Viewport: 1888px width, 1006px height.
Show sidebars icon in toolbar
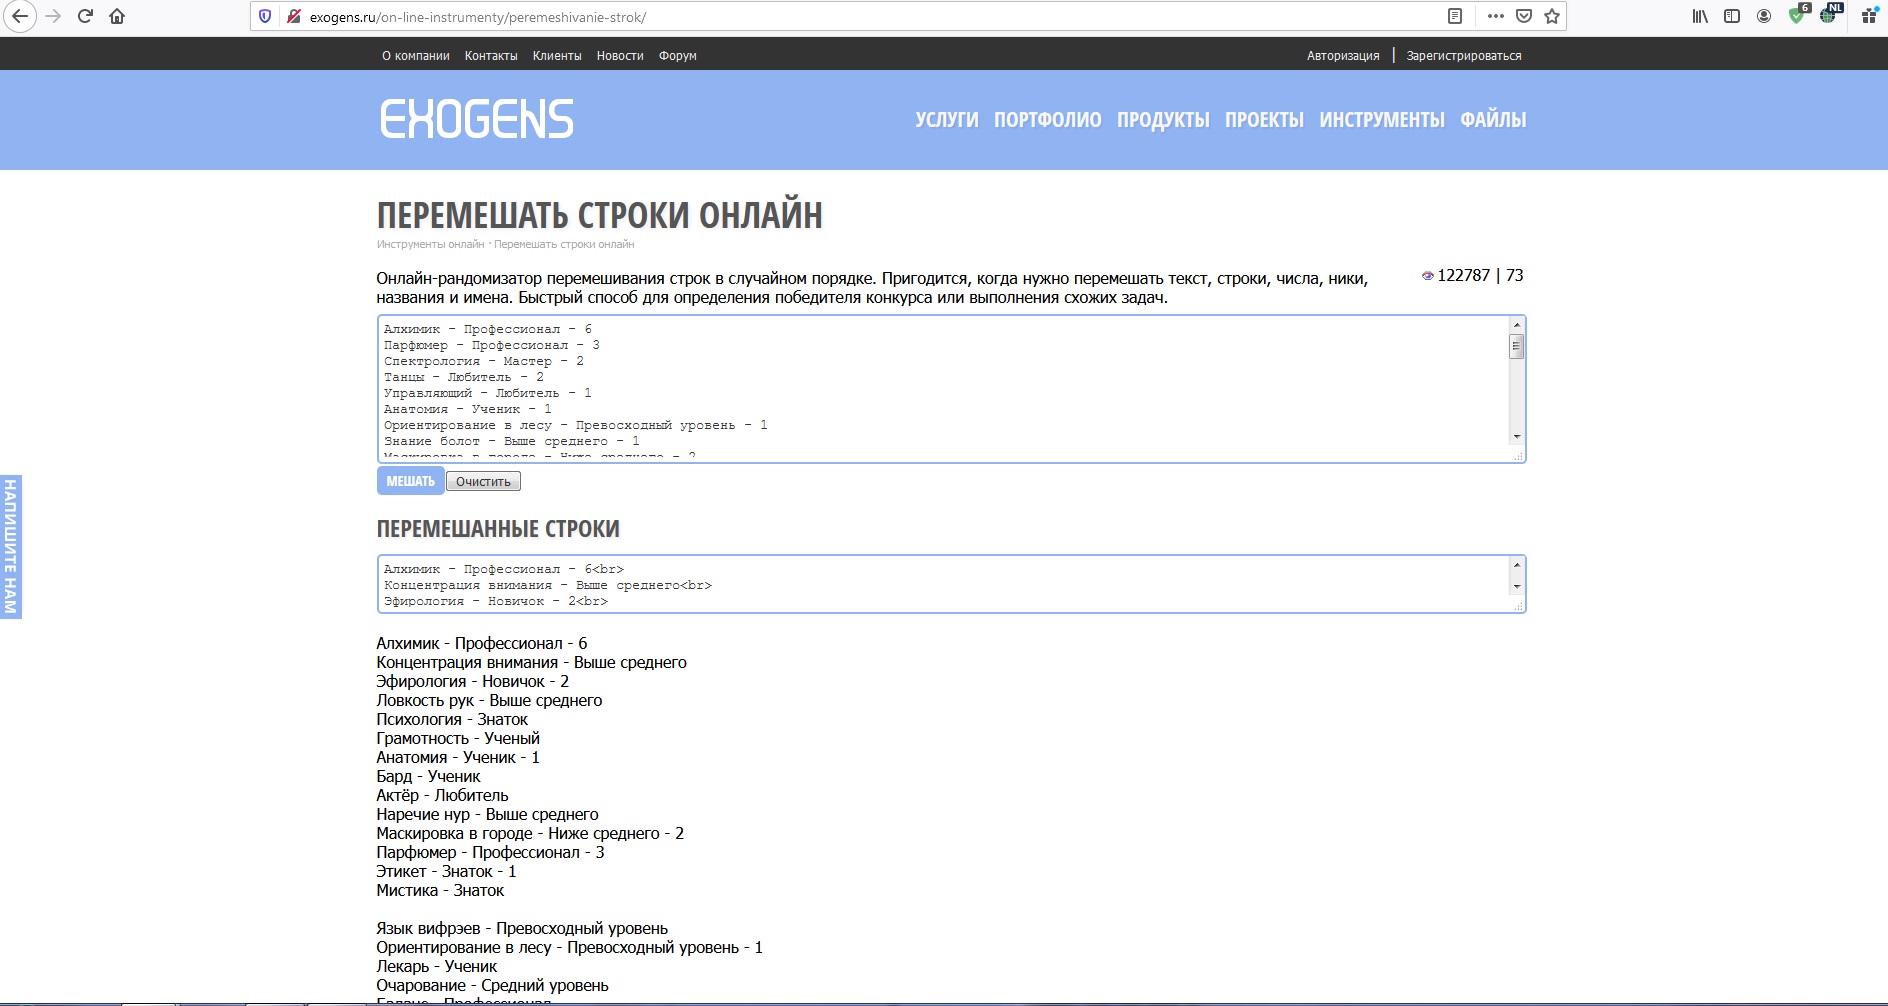(x=1732, y=16)
